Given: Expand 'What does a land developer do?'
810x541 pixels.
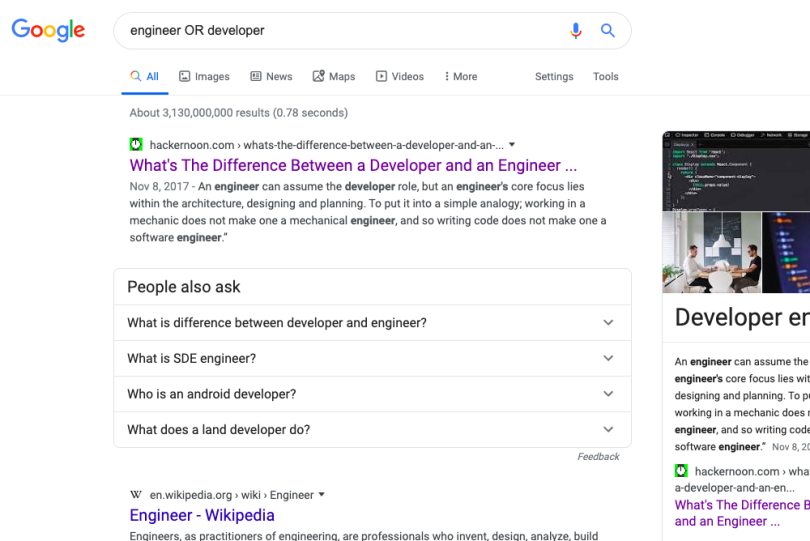Looking at the screenshot, I should point(372,429).
